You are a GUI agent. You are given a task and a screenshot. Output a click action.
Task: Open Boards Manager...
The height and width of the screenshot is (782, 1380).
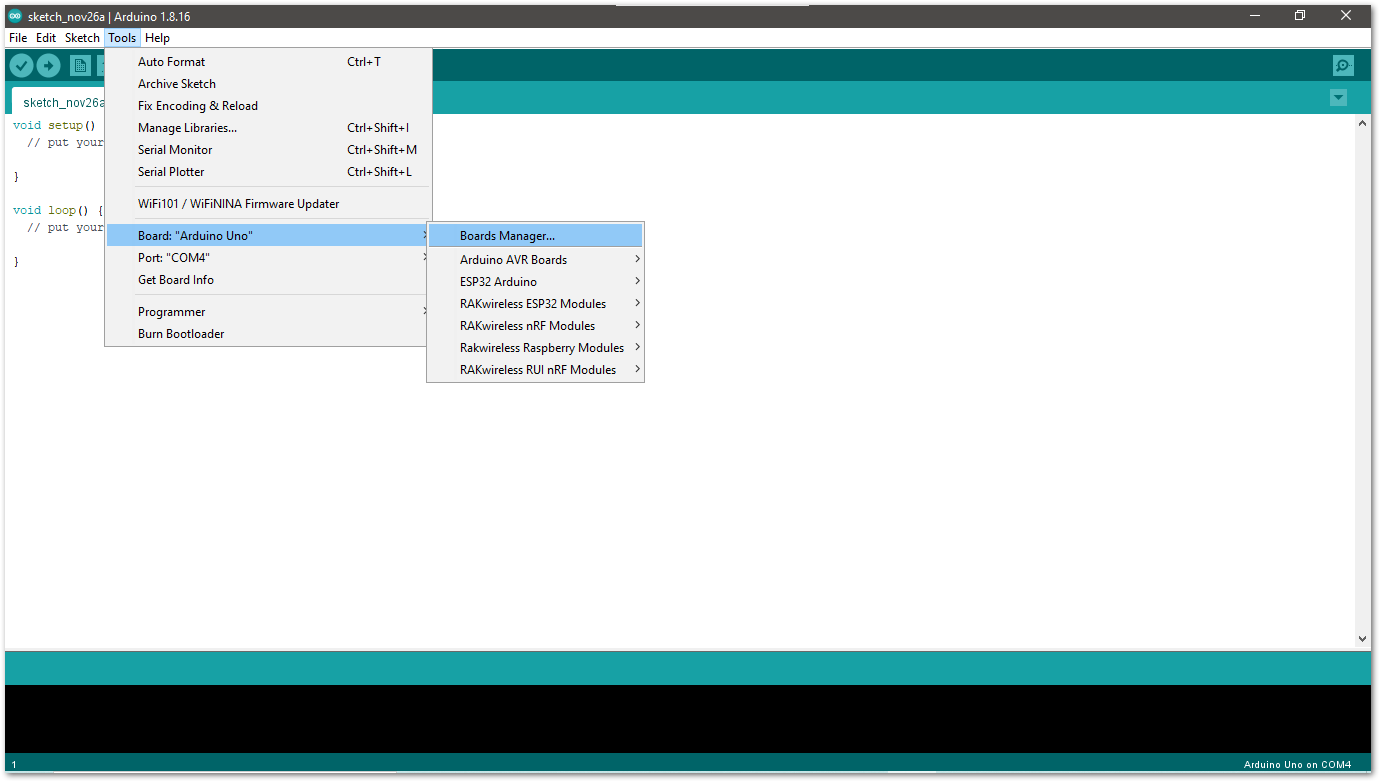(x=535, y=236)
